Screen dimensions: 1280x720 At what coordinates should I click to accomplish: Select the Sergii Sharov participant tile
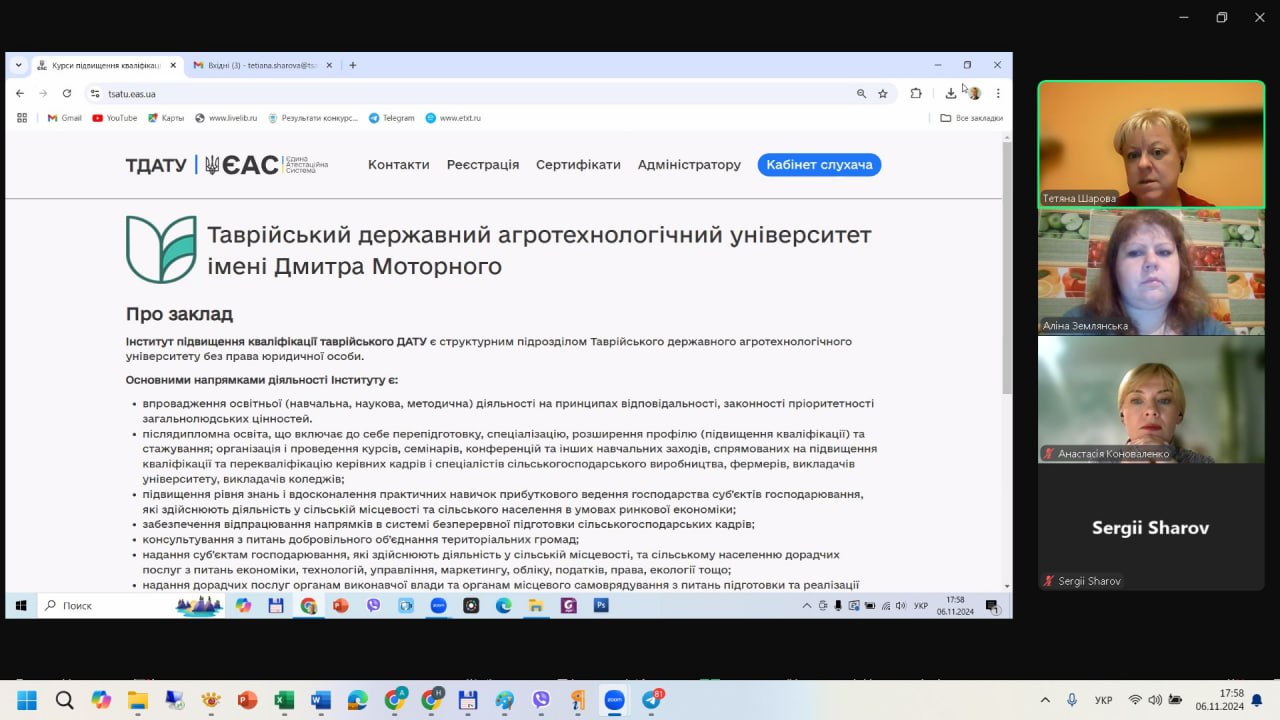click(x=1151, y=527)
